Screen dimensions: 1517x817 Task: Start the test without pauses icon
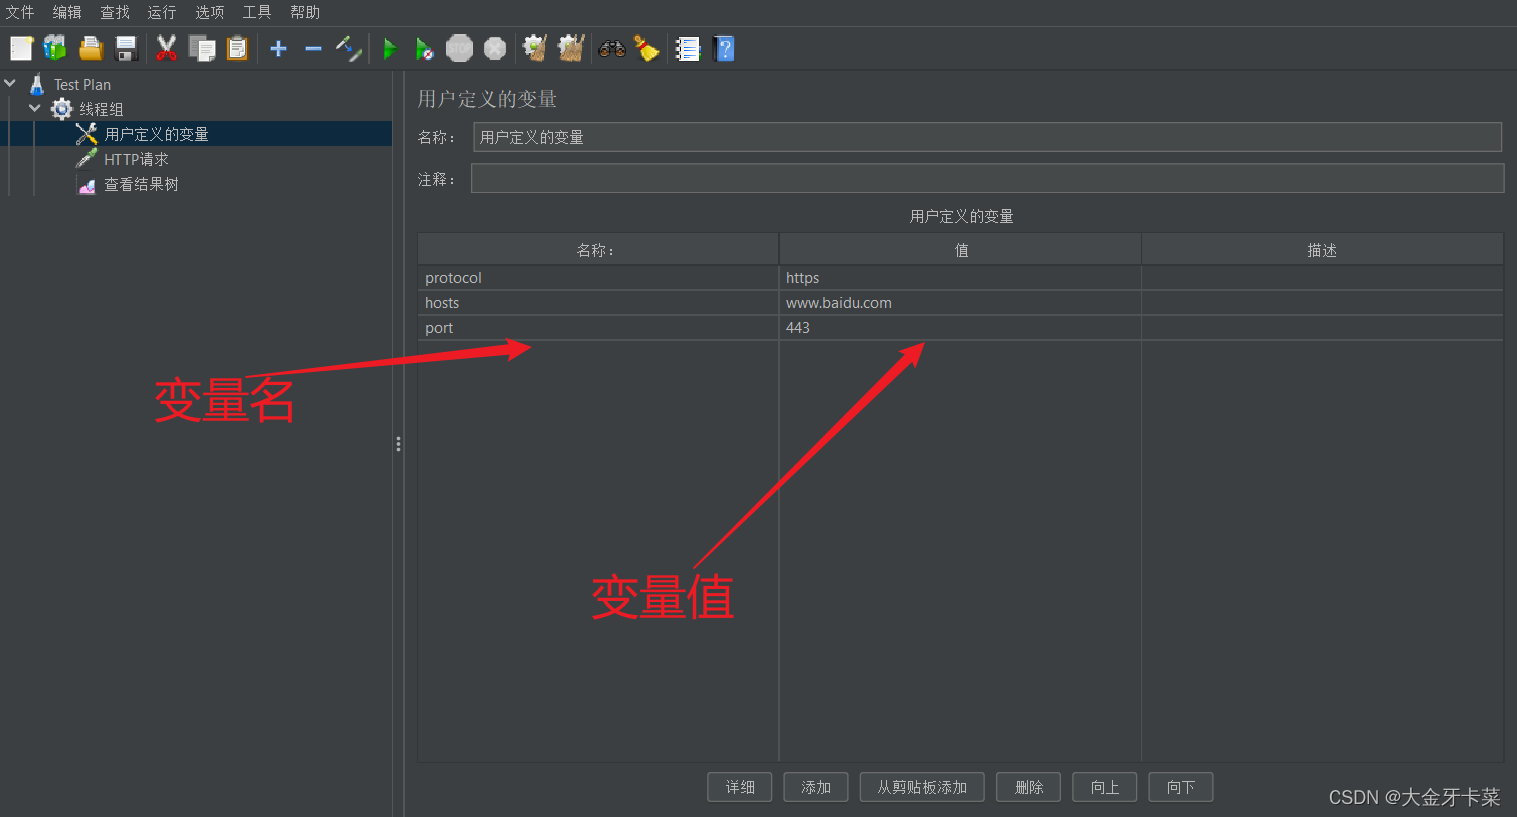424,48
